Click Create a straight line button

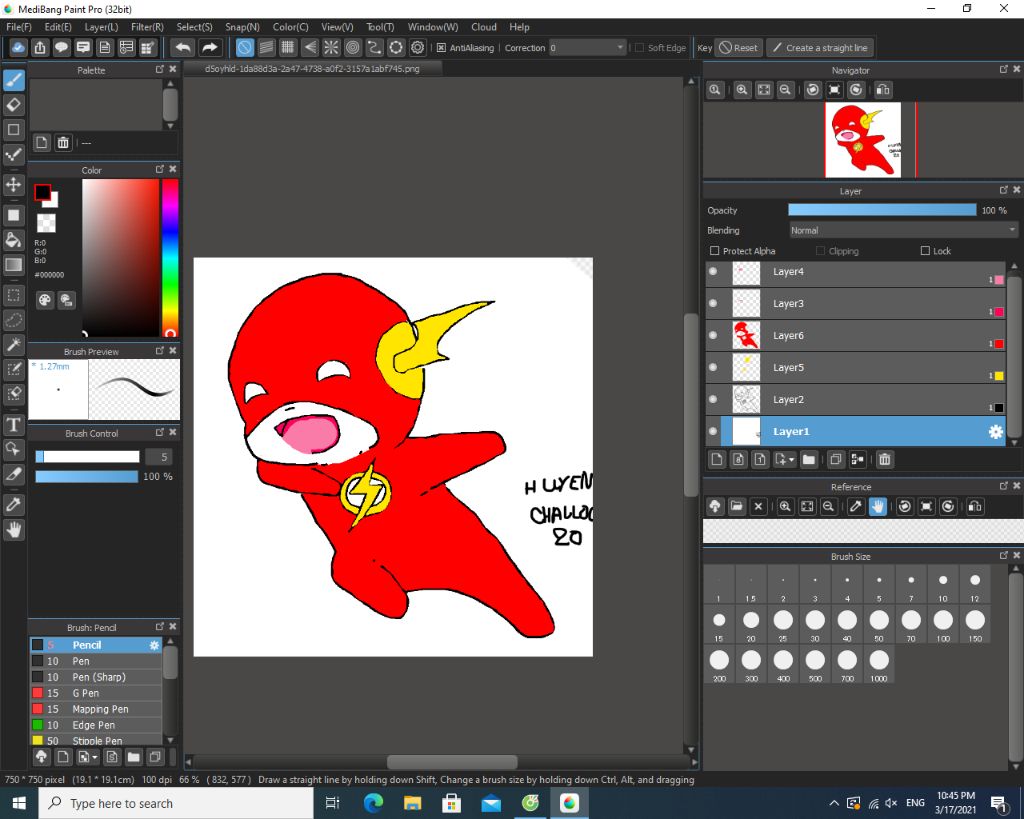pos(820,48)
